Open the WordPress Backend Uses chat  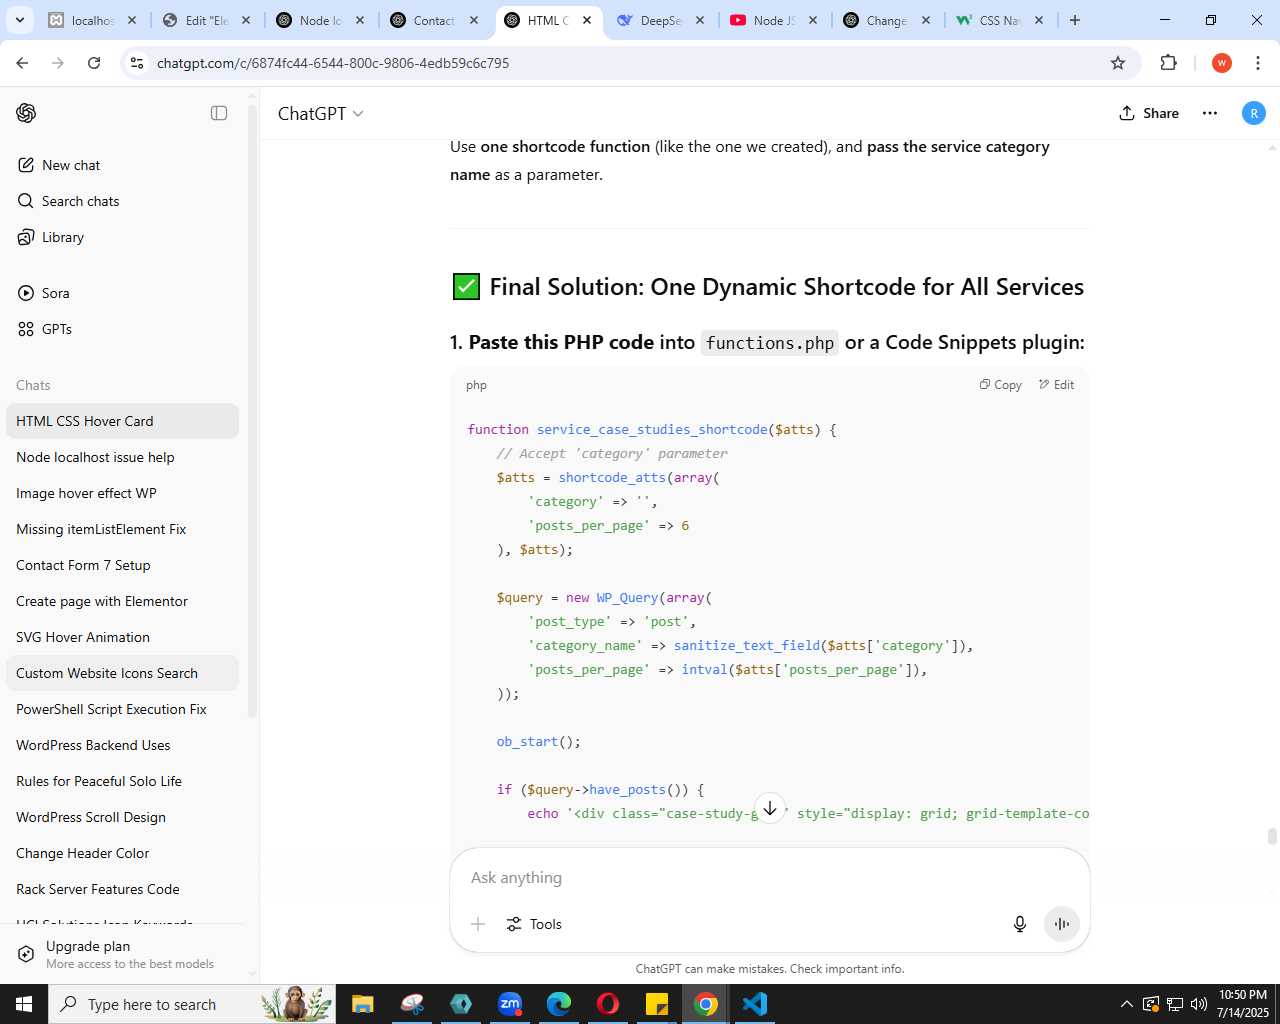click(122, 745)
